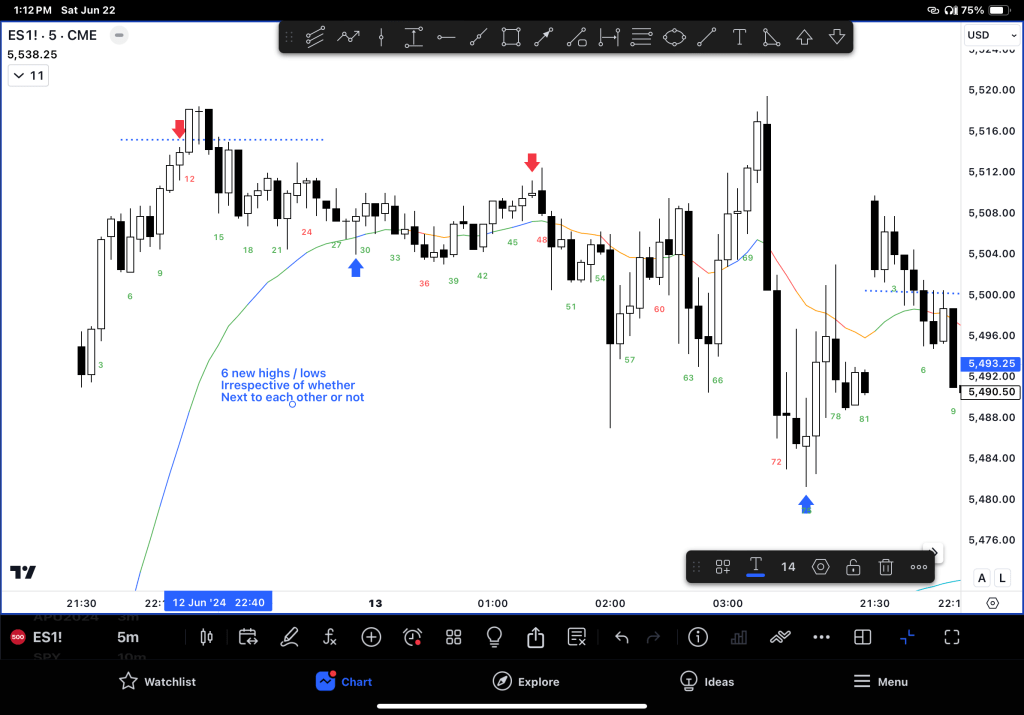This screenshot has height=715, width=1024.
Task: Expand the 11 indicators legend dropdown
Action: (x=27, y=76)
